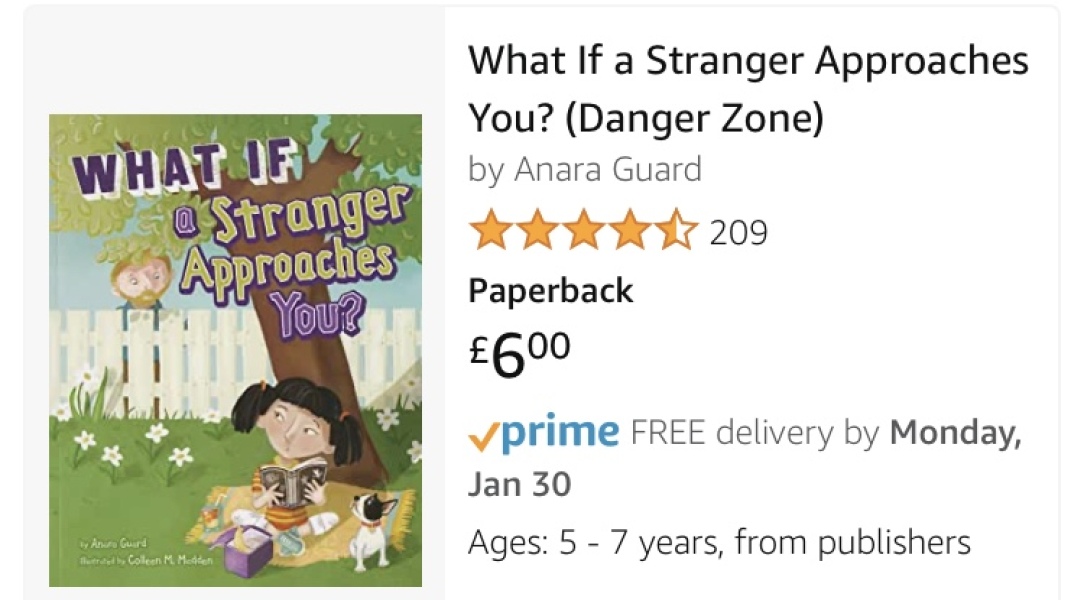The image size is (1084, 600).
Task: Click the Ages 5 - 7 years text
Action: coord(719,542)
